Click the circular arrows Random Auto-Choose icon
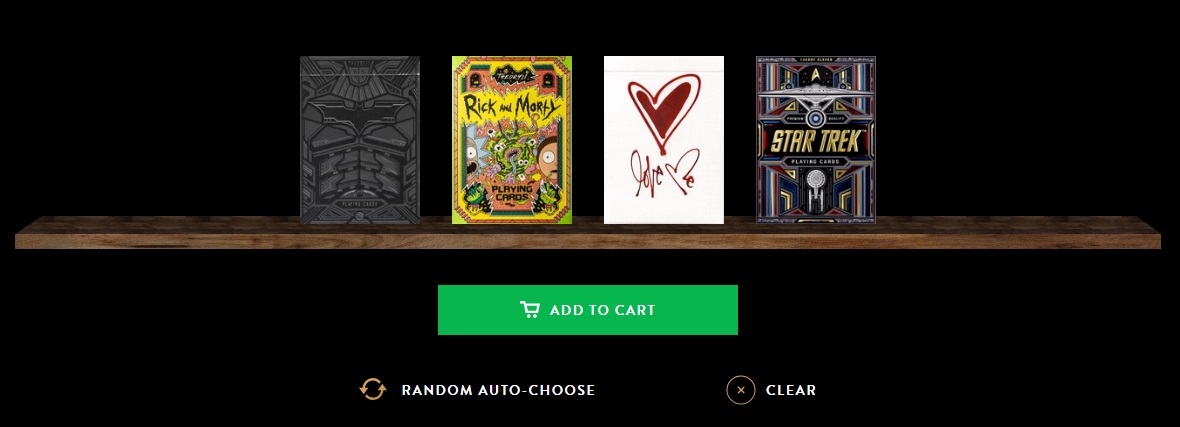 (x=373, y=389)
